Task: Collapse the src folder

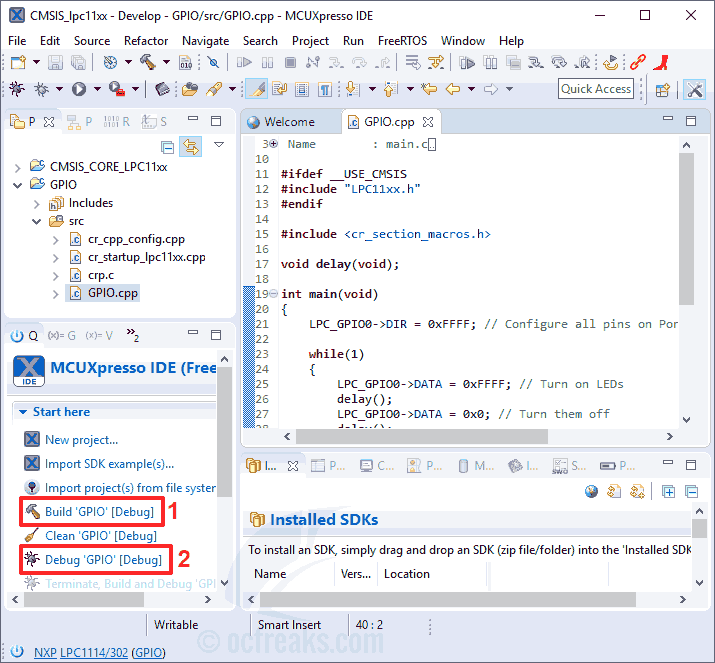Action: 36,222
